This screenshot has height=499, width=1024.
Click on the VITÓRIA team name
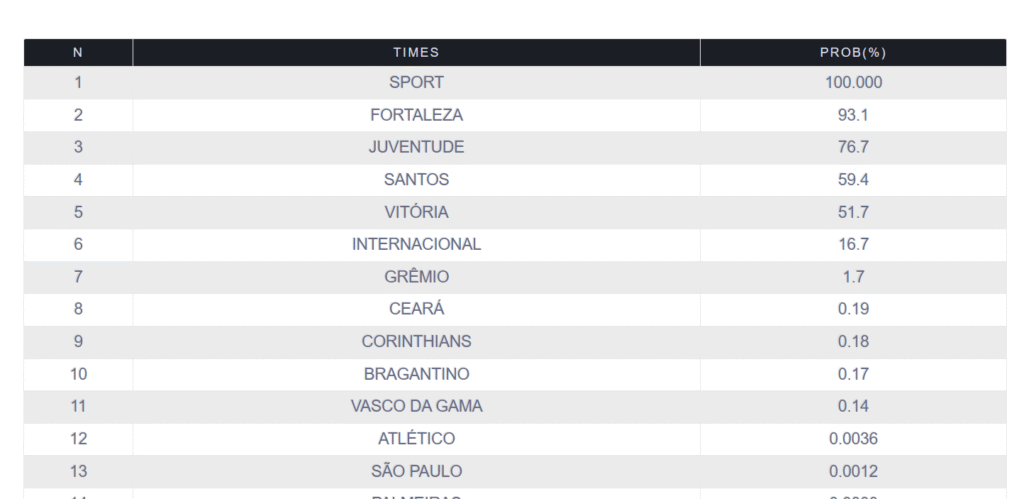[x=416, y=212]
